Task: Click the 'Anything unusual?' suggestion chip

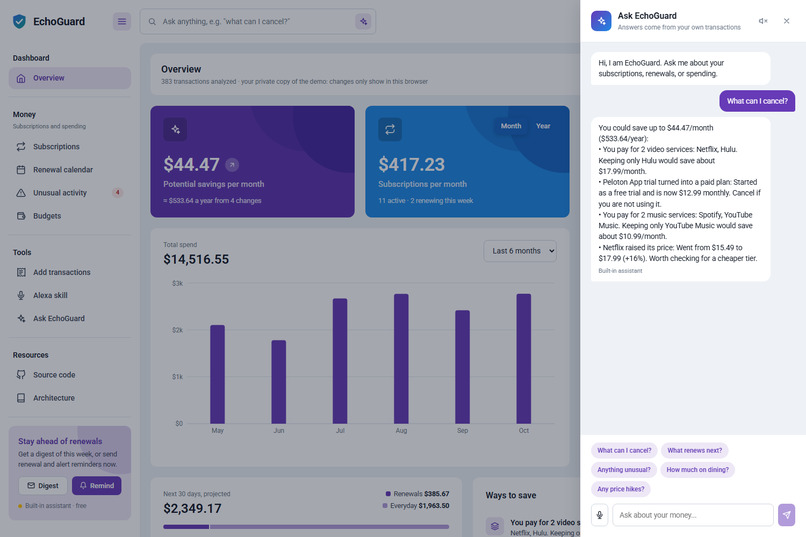Action: [624, 470]
